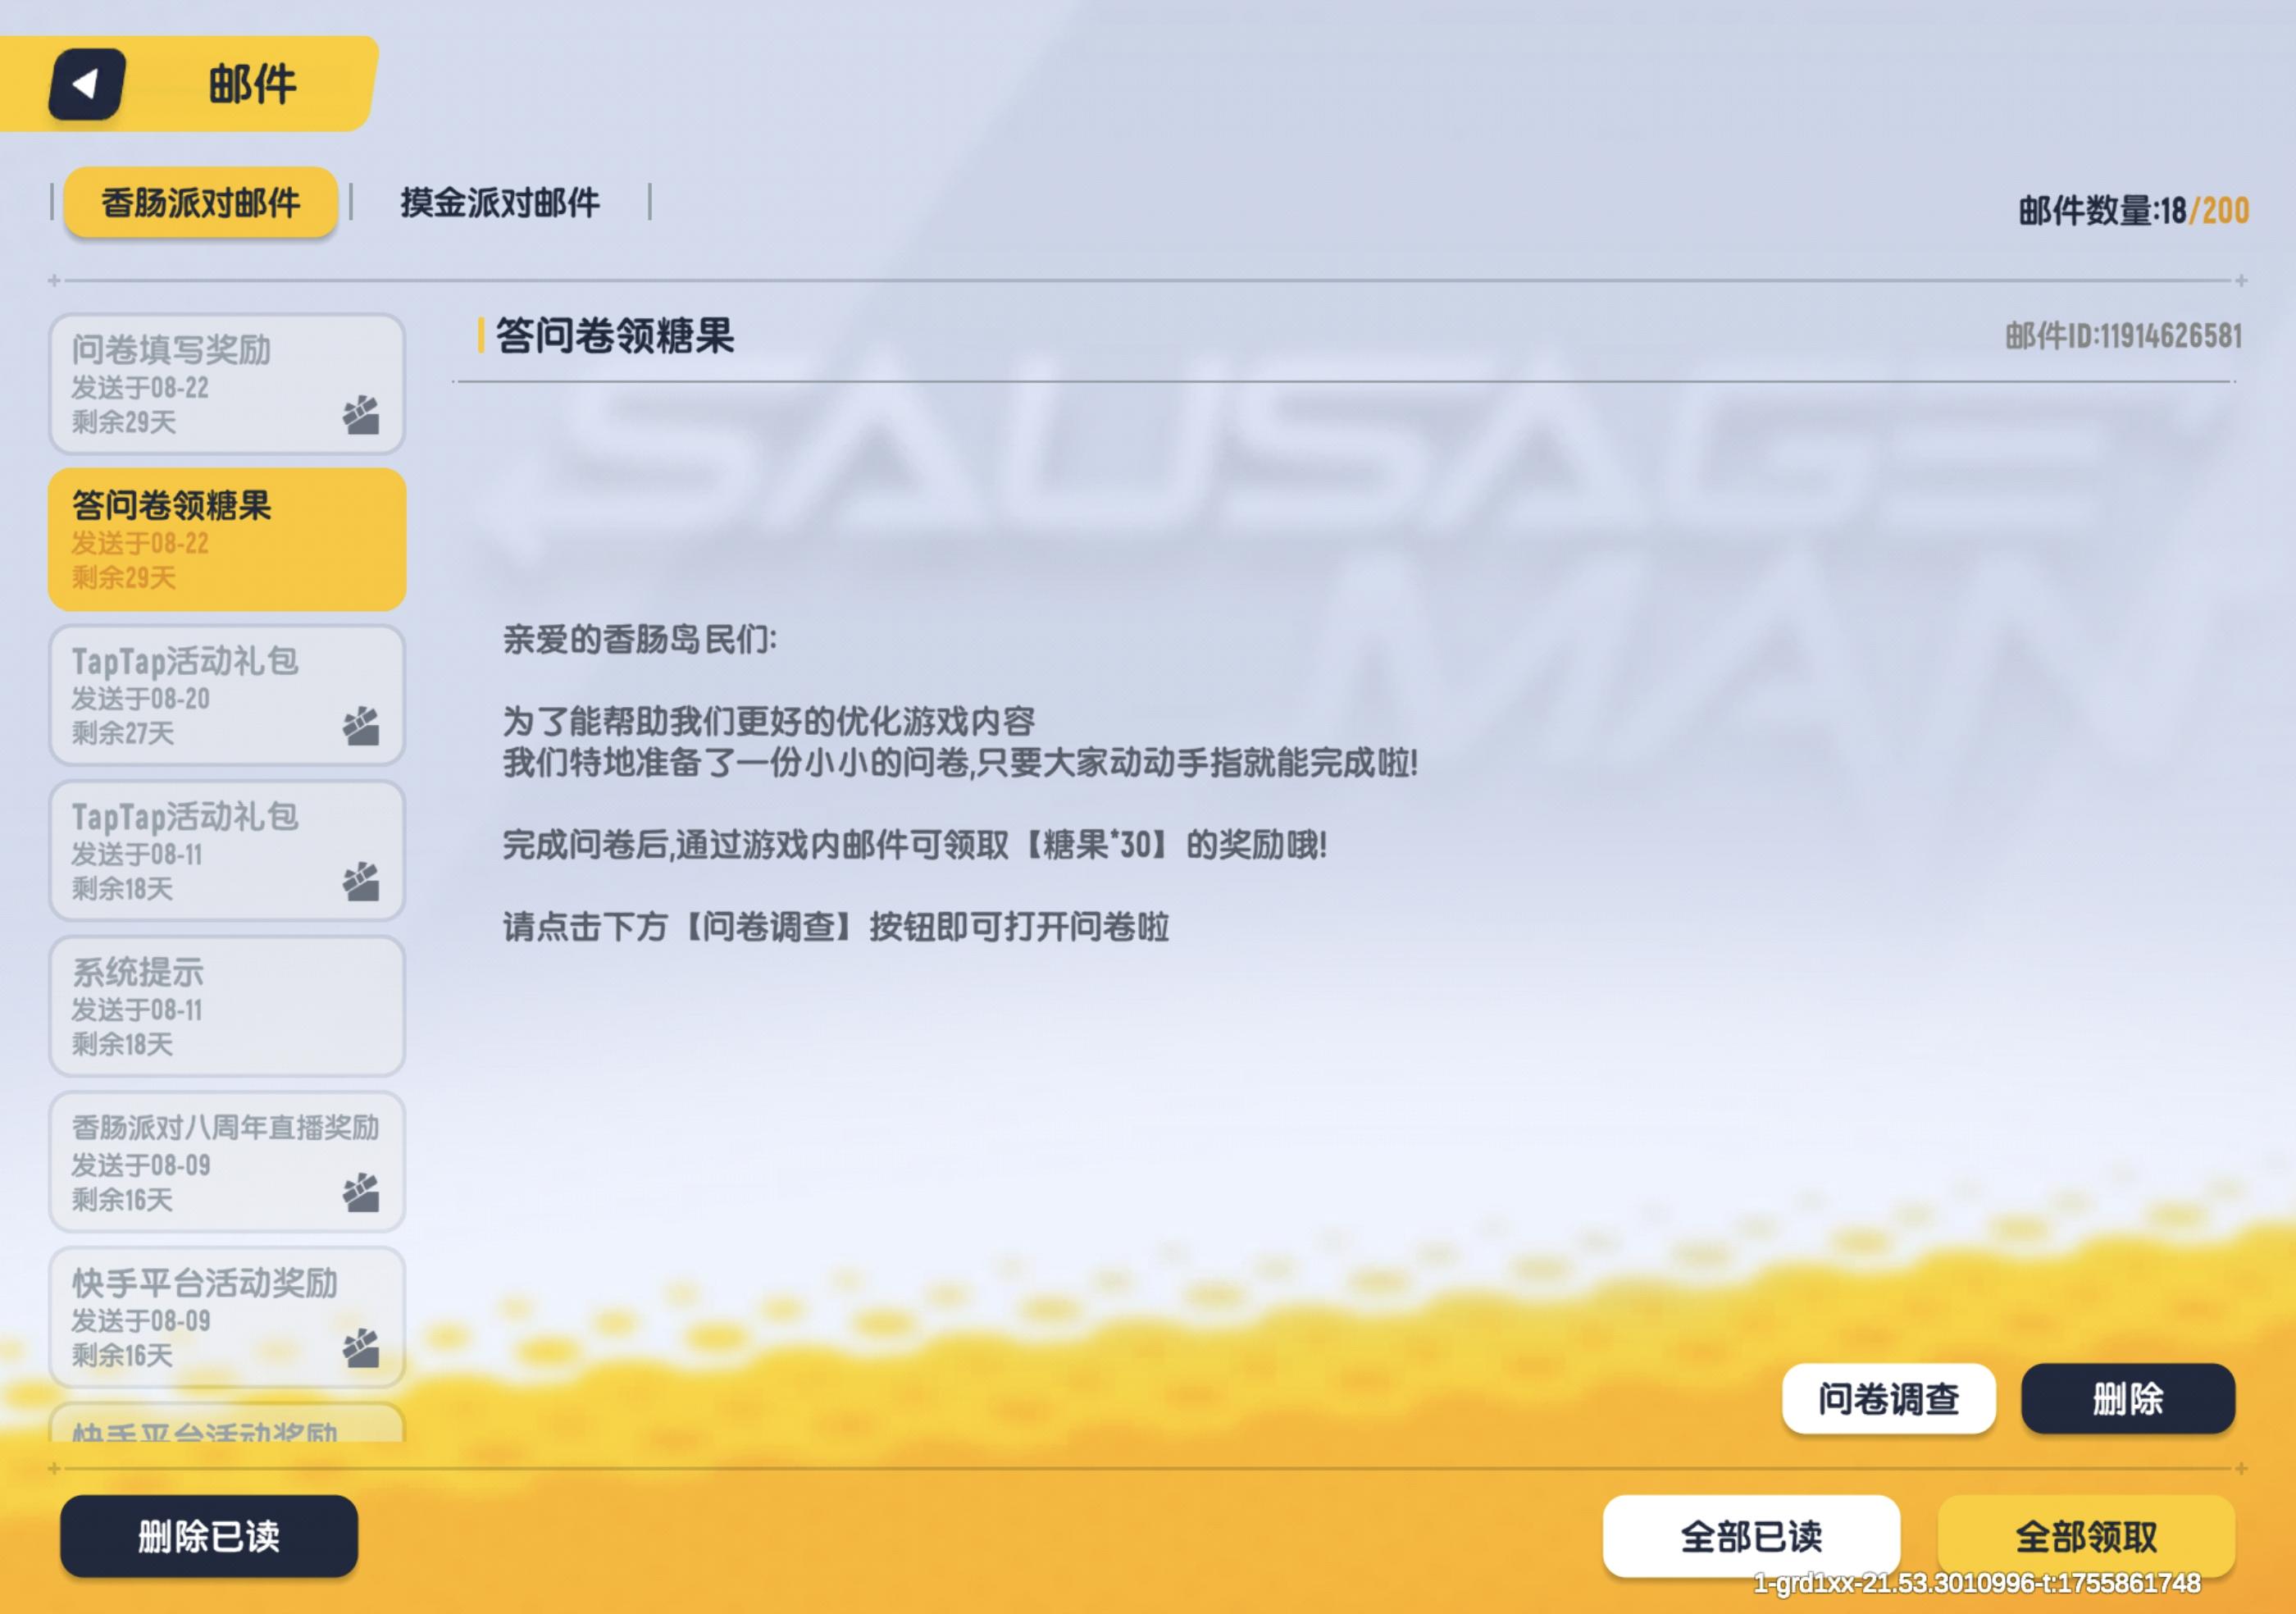Click gift icon on 问卷填写奖励 mail

click(361, 415)
